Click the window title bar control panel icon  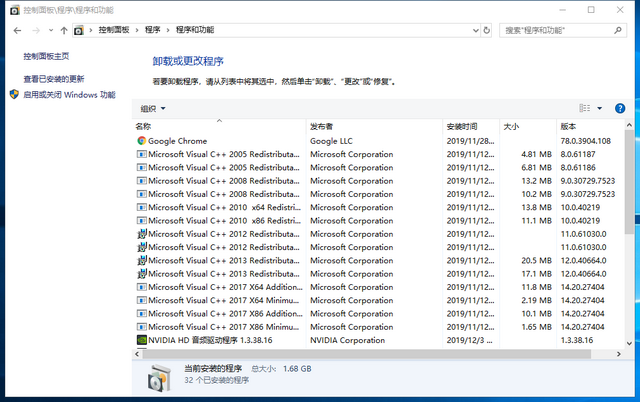click(x=15, y=10)
